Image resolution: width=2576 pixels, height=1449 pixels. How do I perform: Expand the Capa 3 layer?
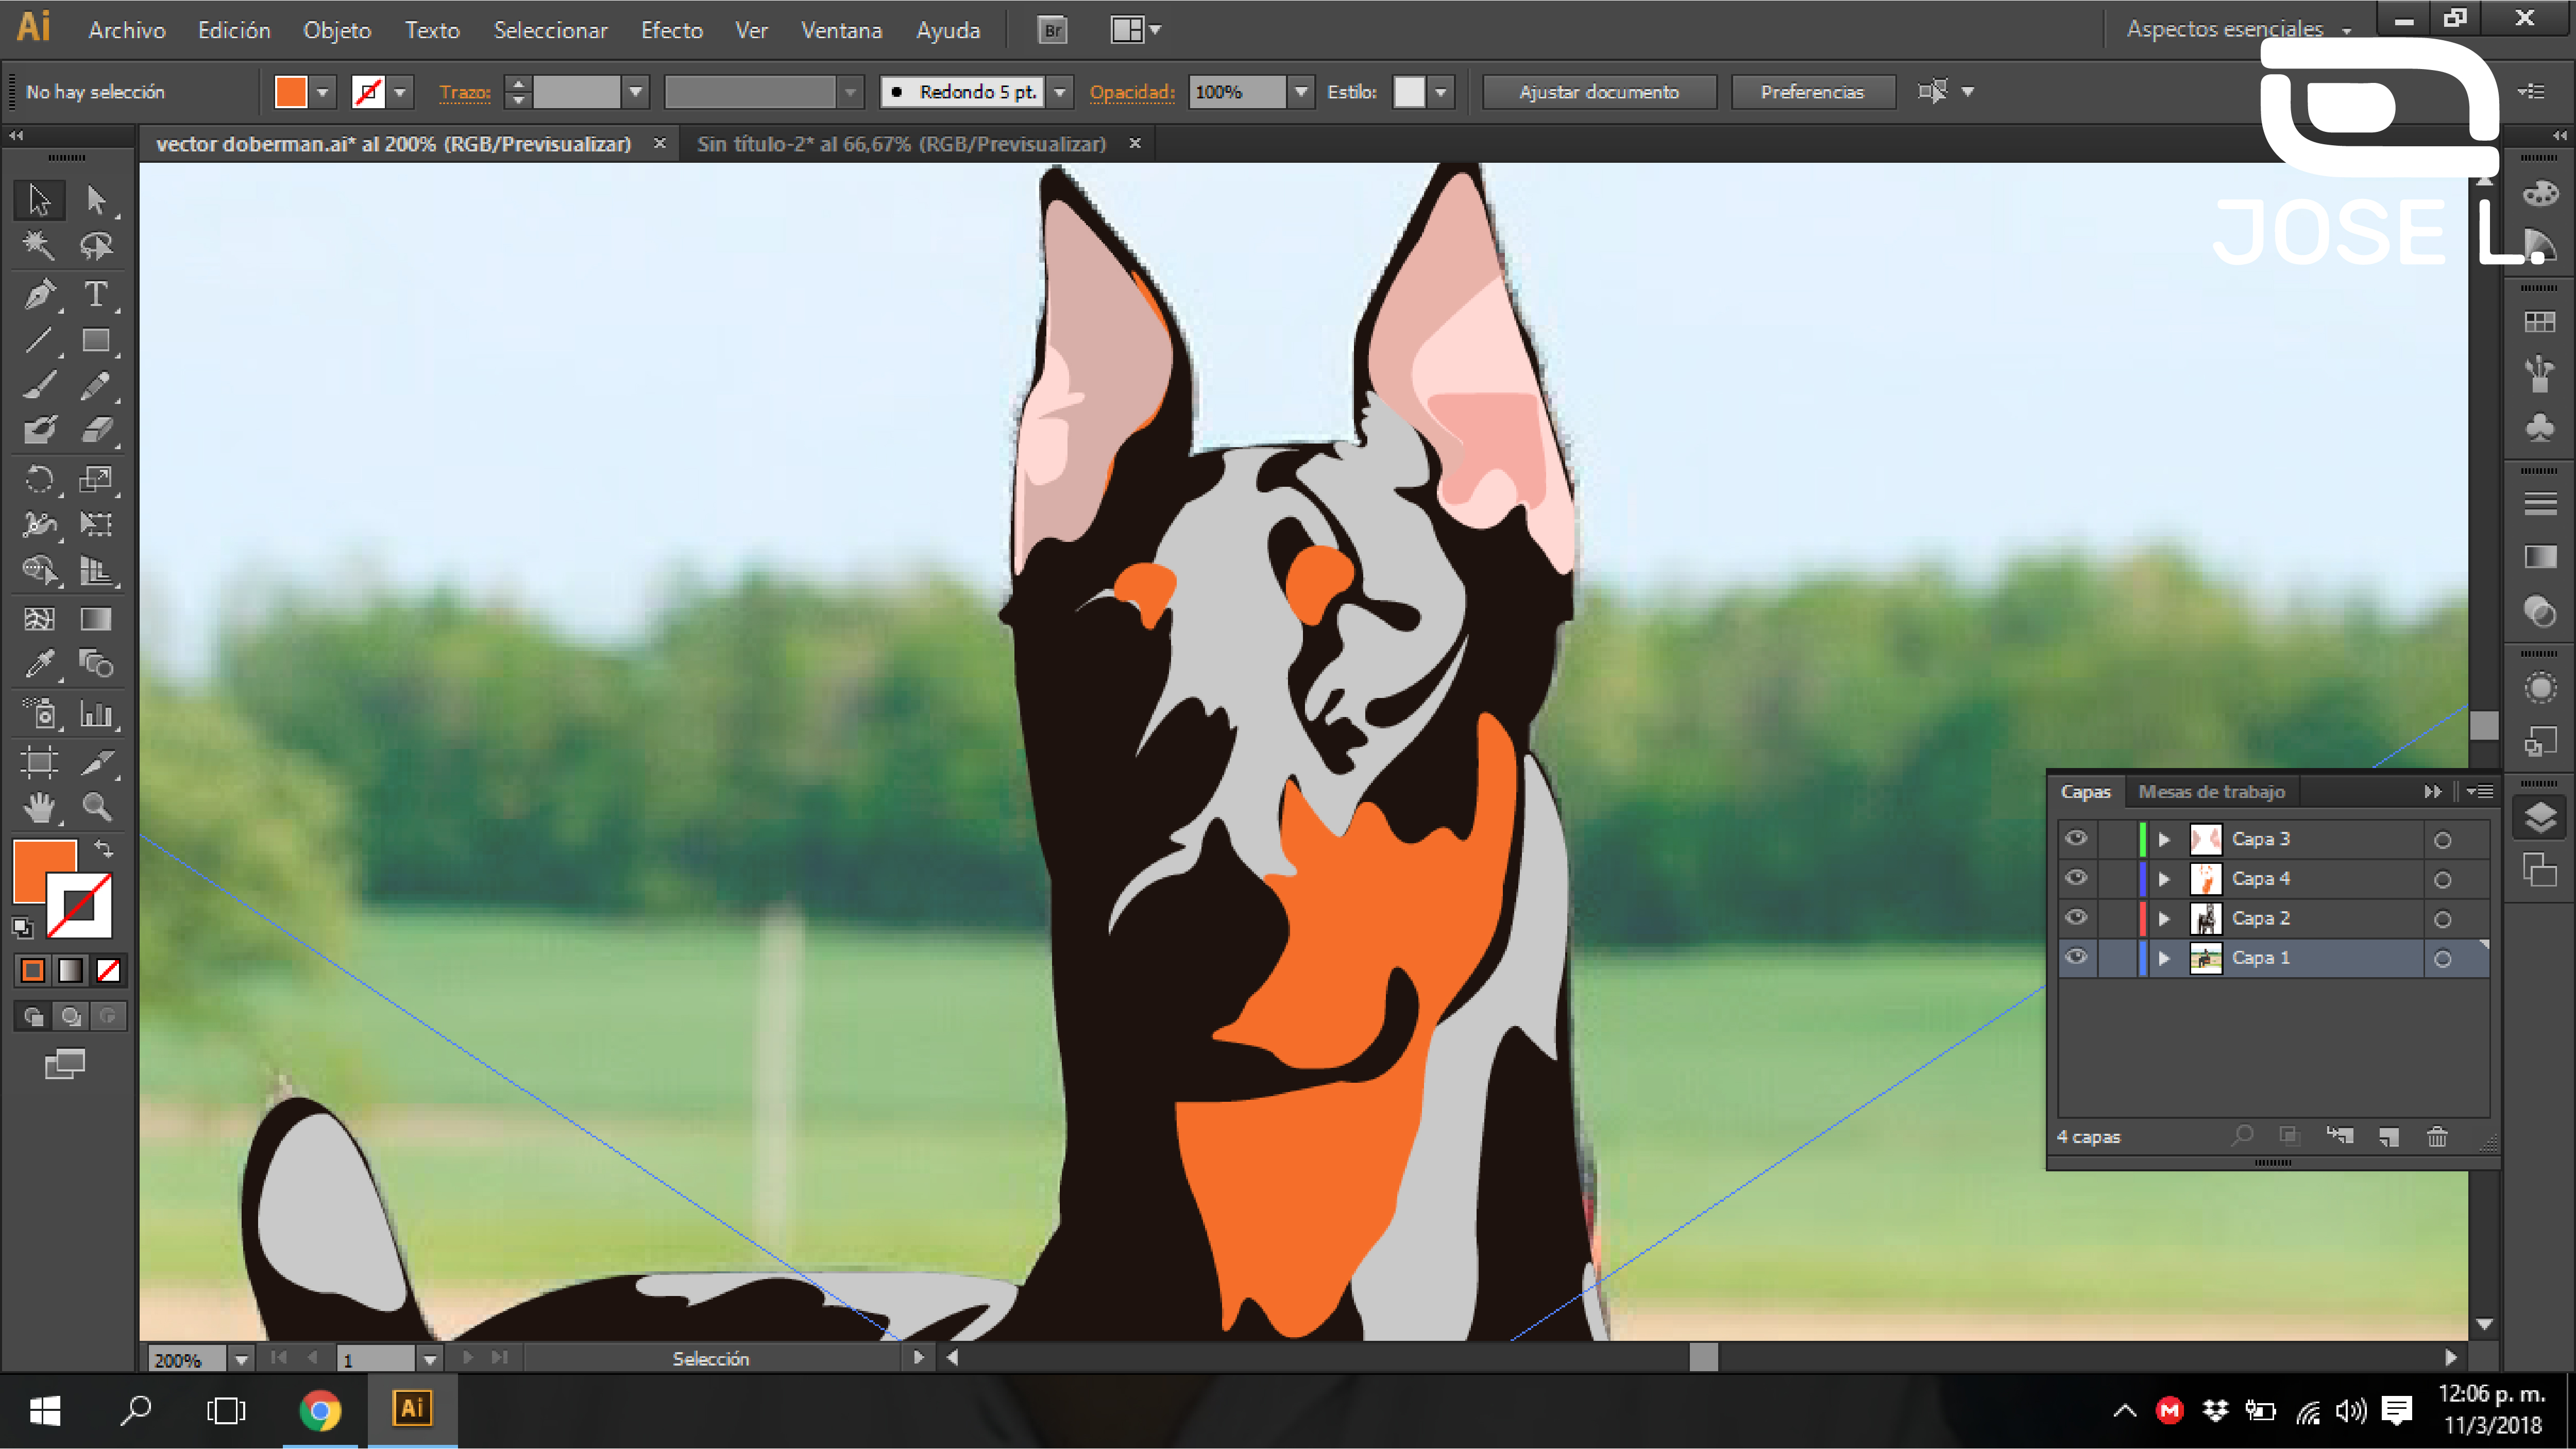coord(2164,839)
